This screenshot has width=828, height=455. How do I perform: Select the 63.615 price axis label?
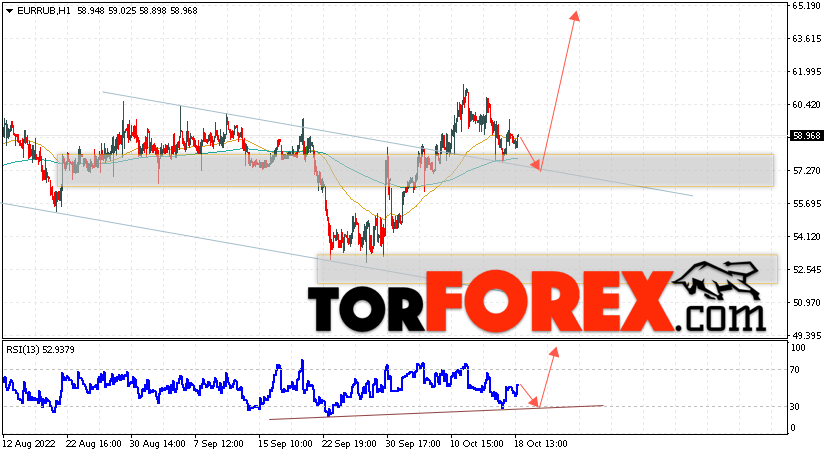(x=806, y=39)
